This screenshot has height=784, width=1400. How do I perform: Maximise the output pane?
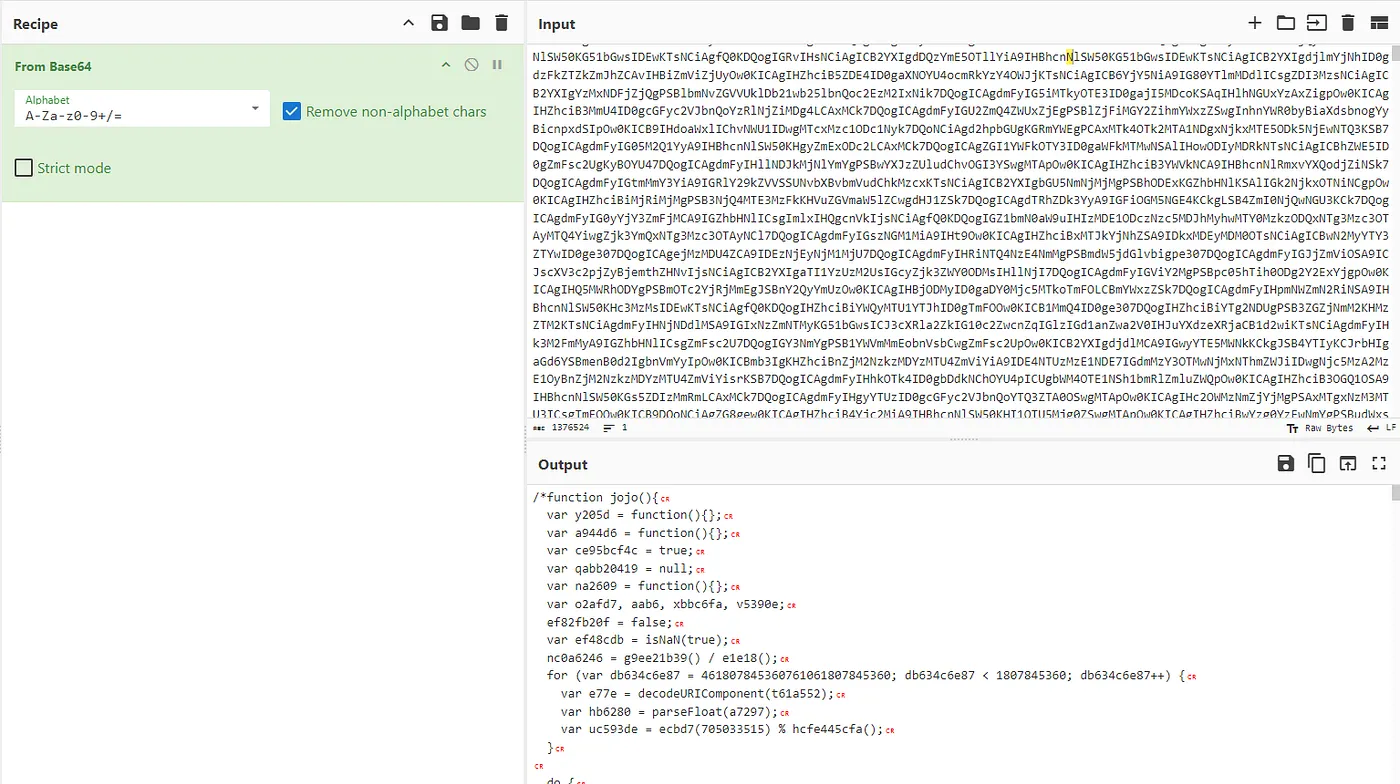coord(1379,463)
